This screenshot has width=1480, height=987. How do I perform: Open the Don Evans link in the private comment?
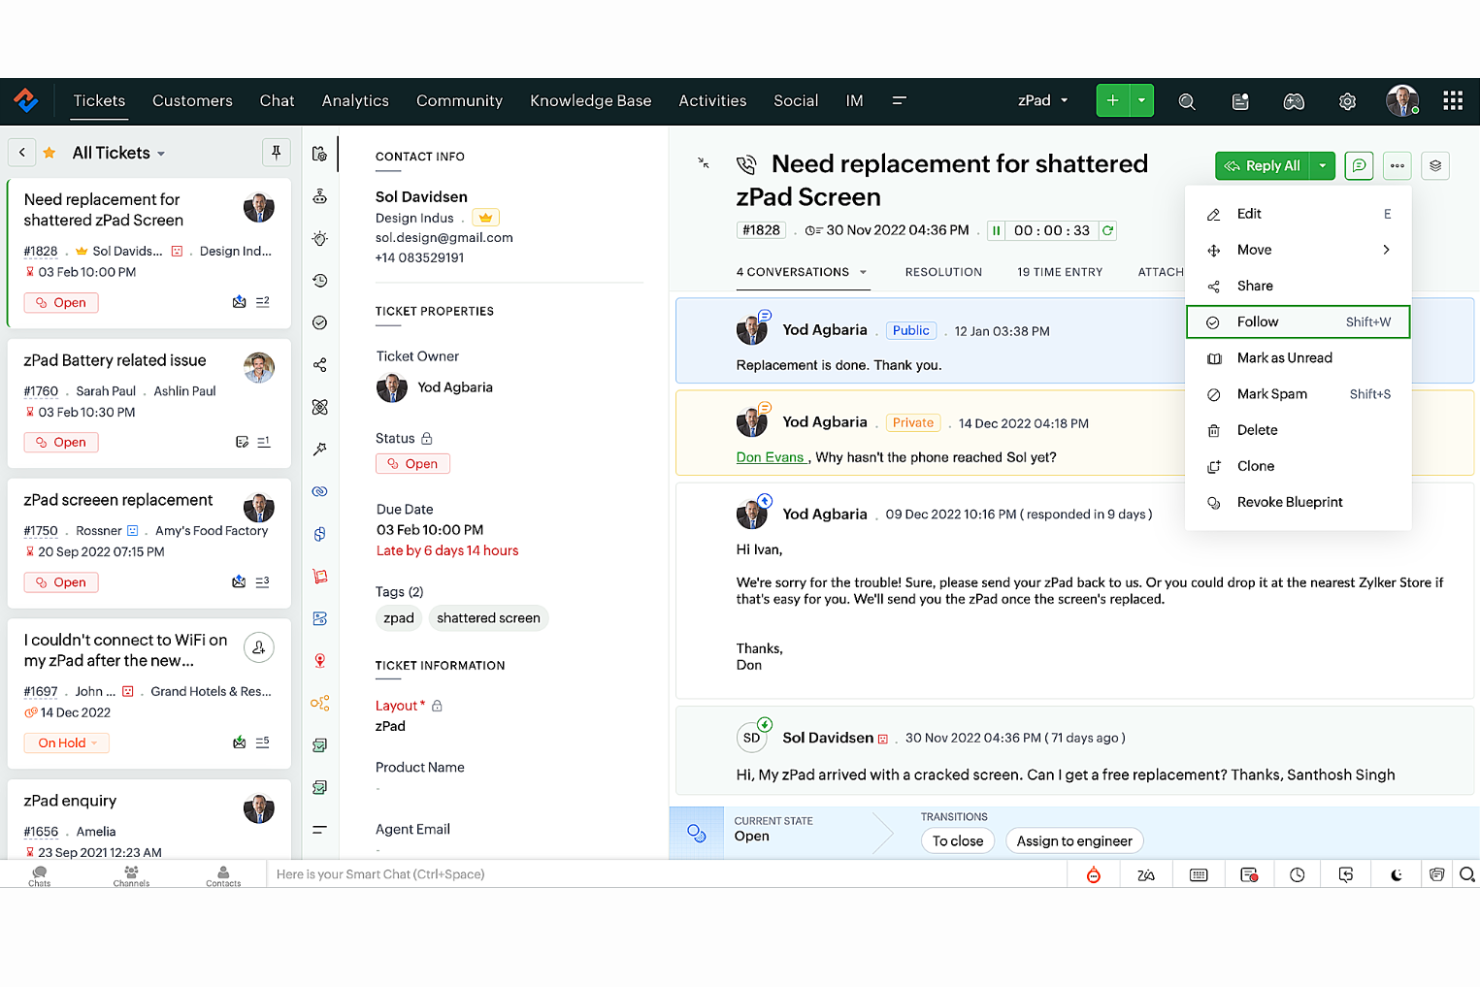[770, 457]
